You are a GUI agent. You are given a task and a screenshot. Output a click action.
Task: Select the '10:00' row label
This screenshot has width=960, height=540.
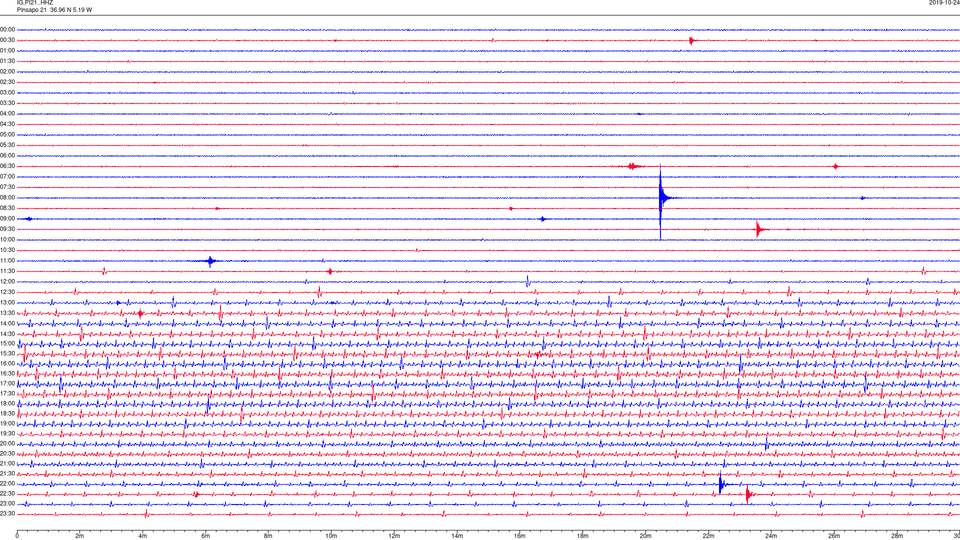click(7, 239)
